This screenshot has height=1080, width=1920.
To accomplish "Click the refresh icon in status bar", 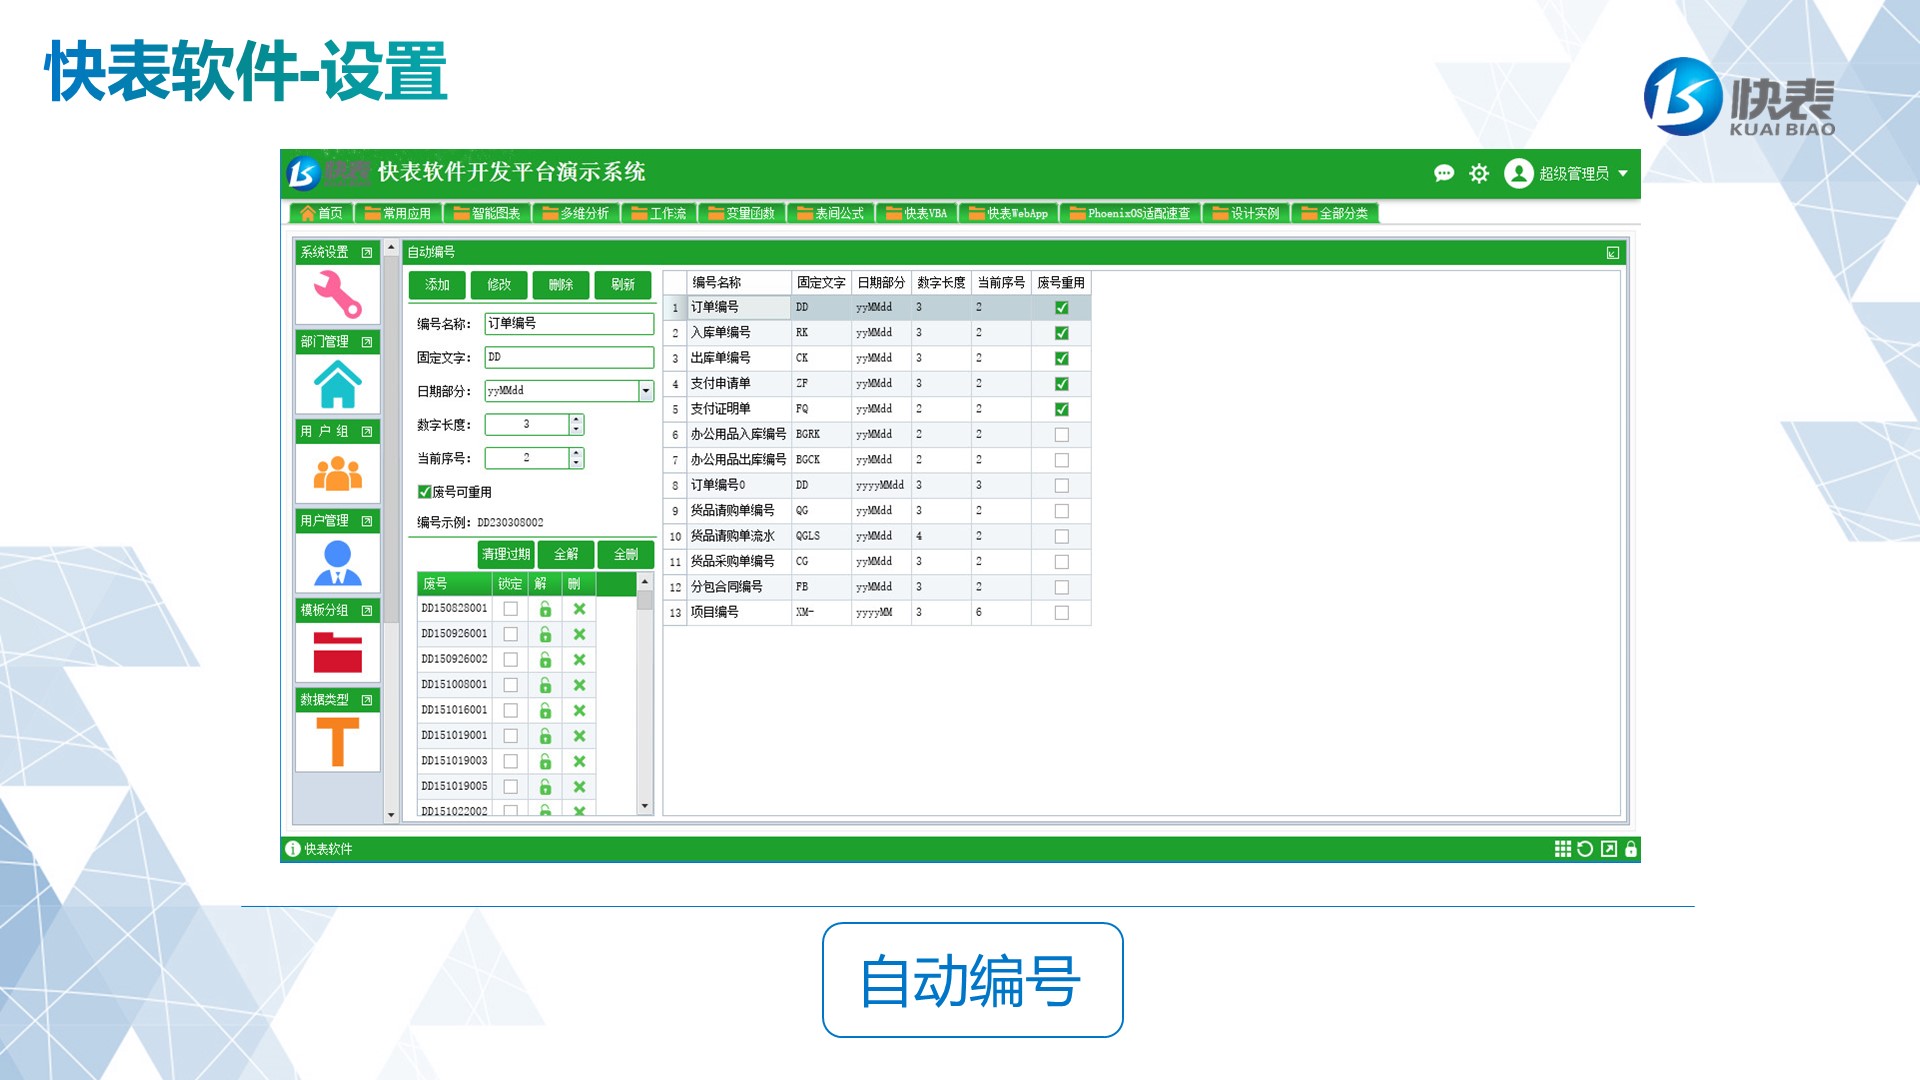I will [1585, 849].
